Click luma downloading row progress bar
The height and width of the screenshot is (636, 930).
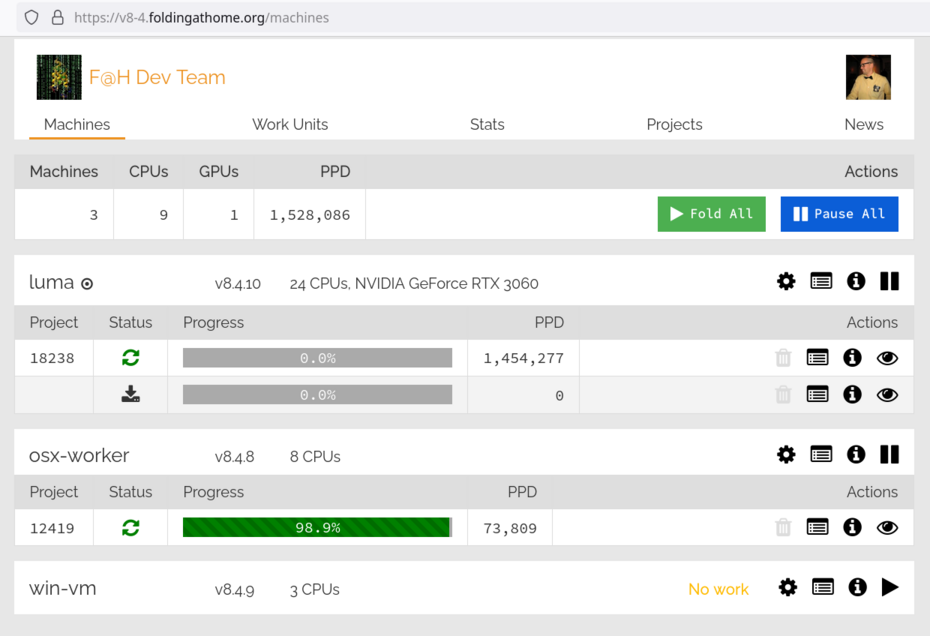point(317,395)
